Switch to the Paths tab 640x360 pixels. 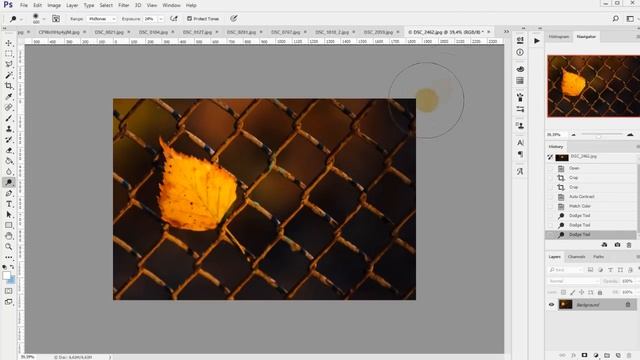598,257
